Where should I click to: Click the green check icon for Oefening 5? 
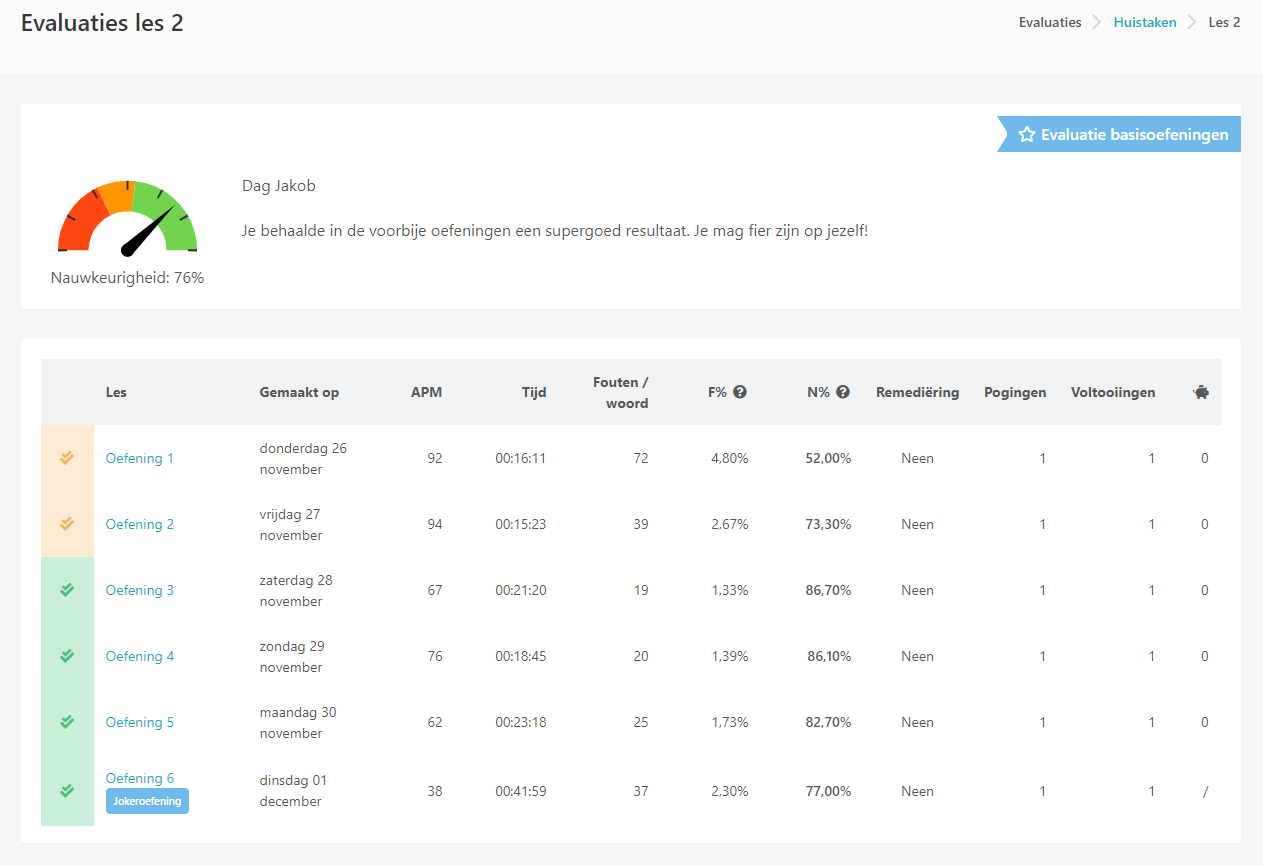pos(67,722)
